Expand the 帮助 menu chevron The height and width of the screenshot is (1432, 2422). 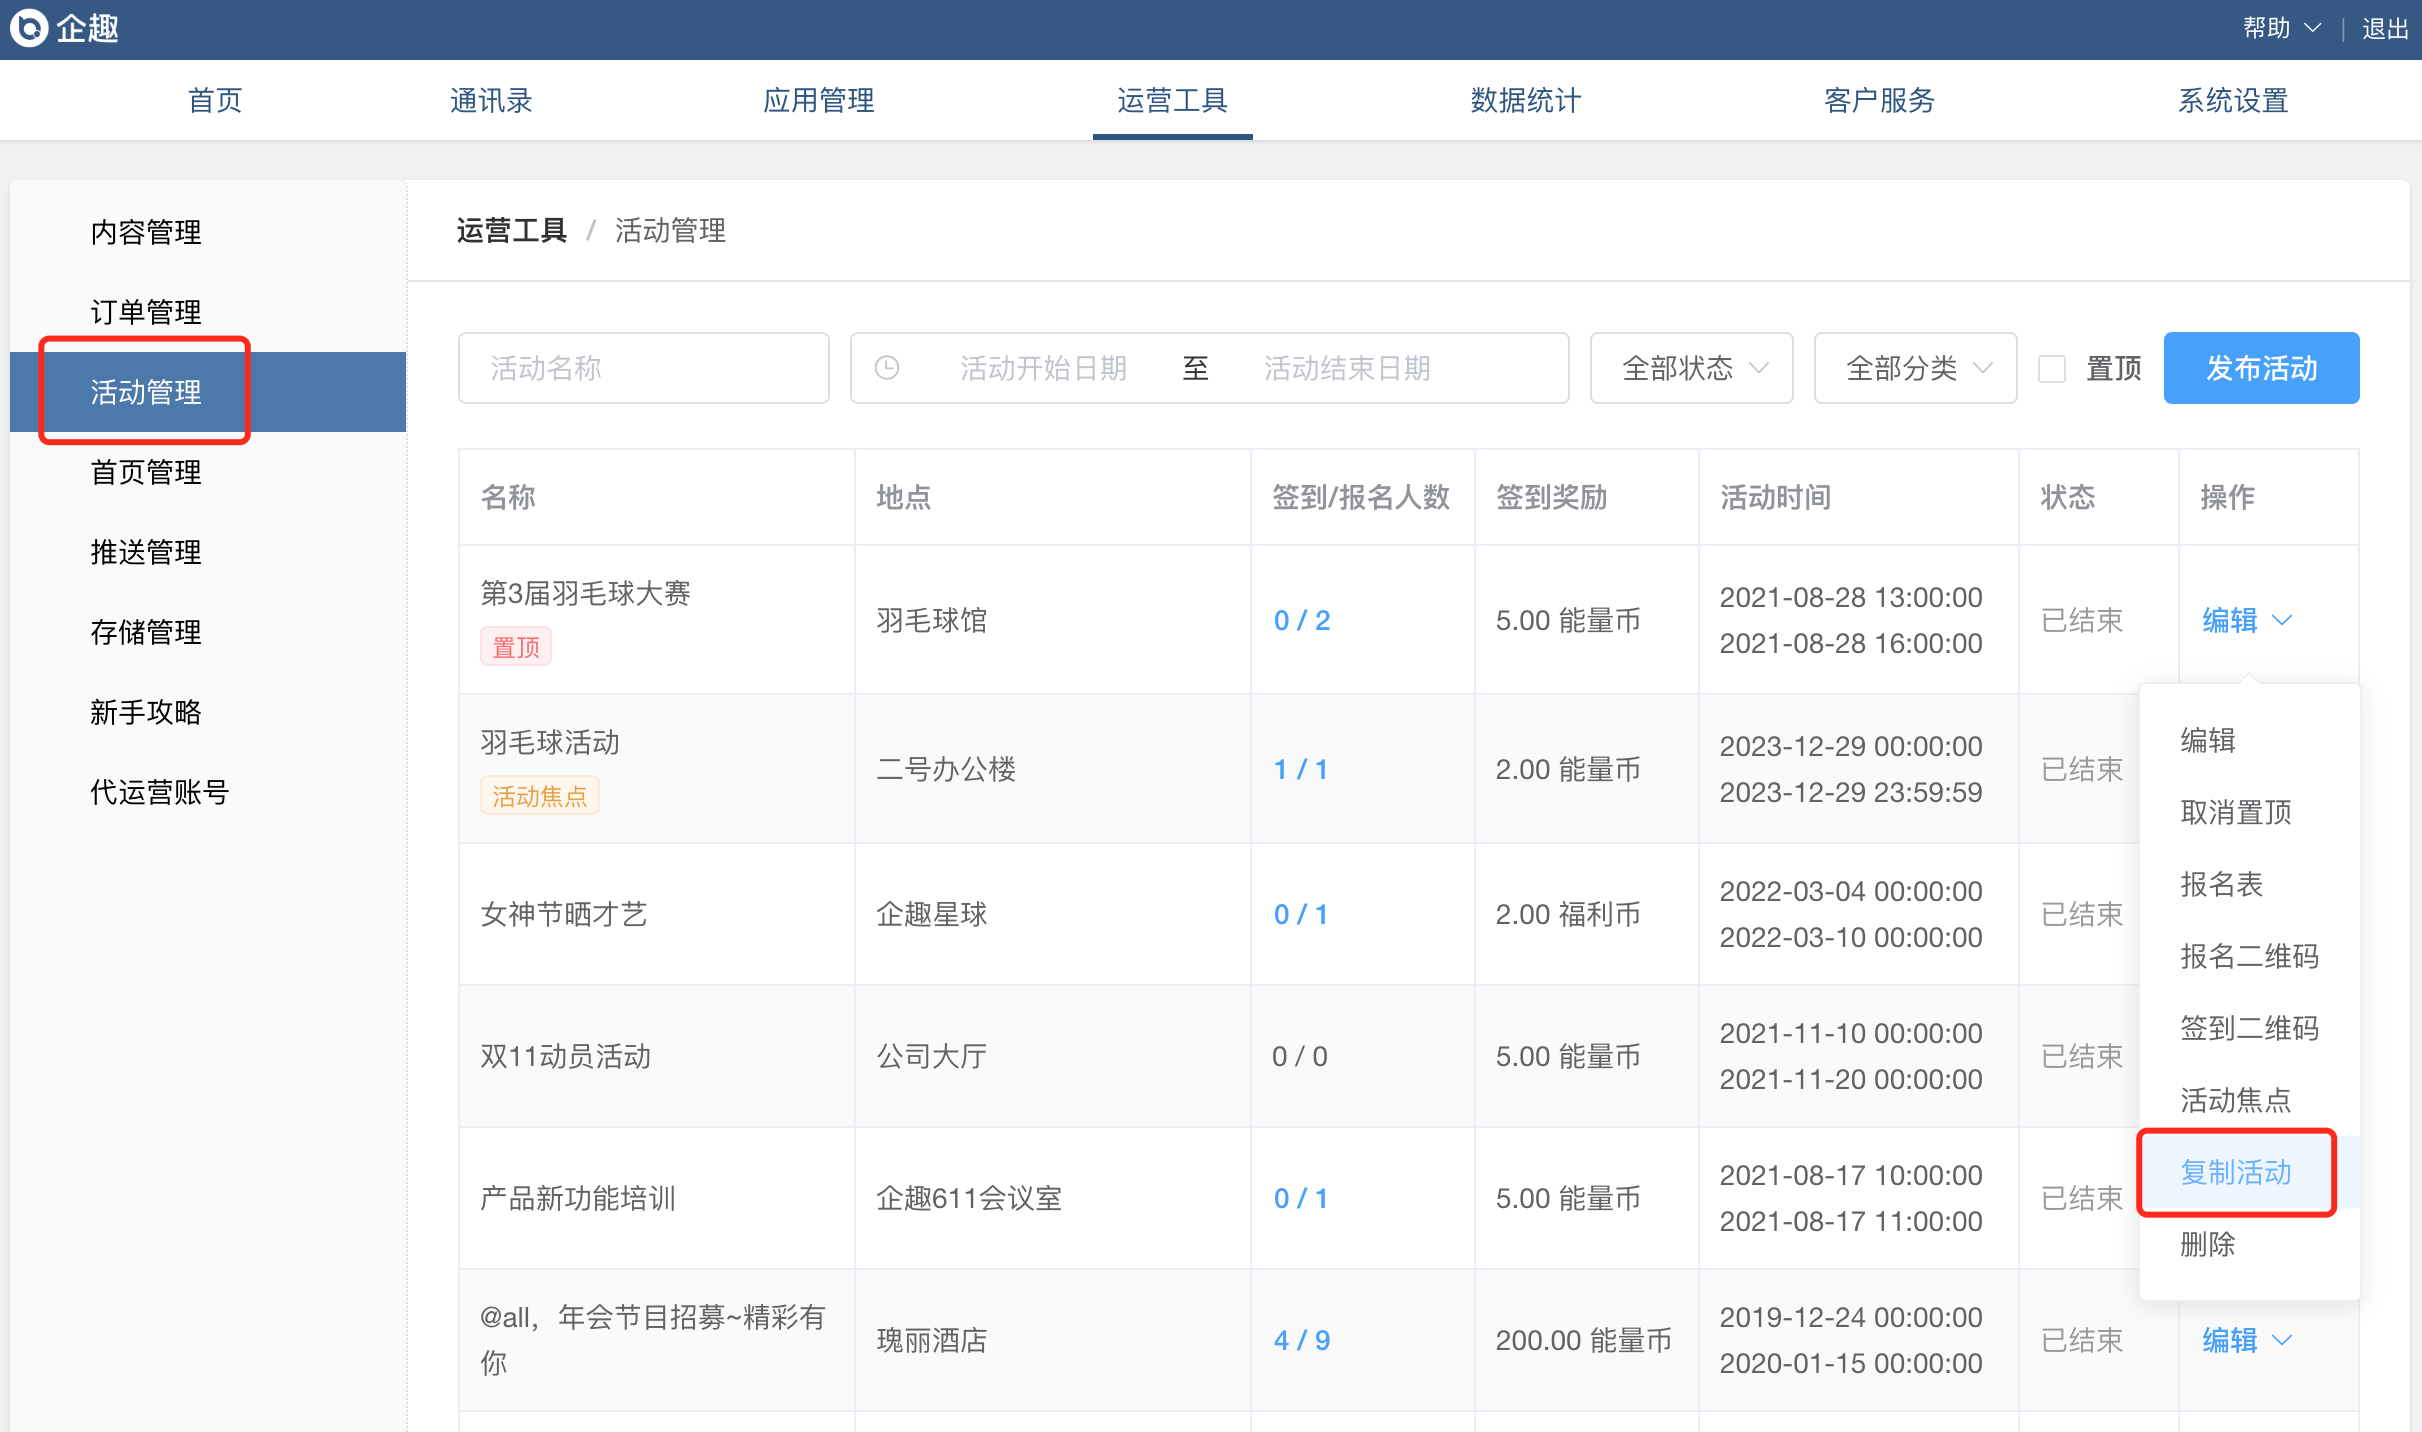pos(2311,29)
